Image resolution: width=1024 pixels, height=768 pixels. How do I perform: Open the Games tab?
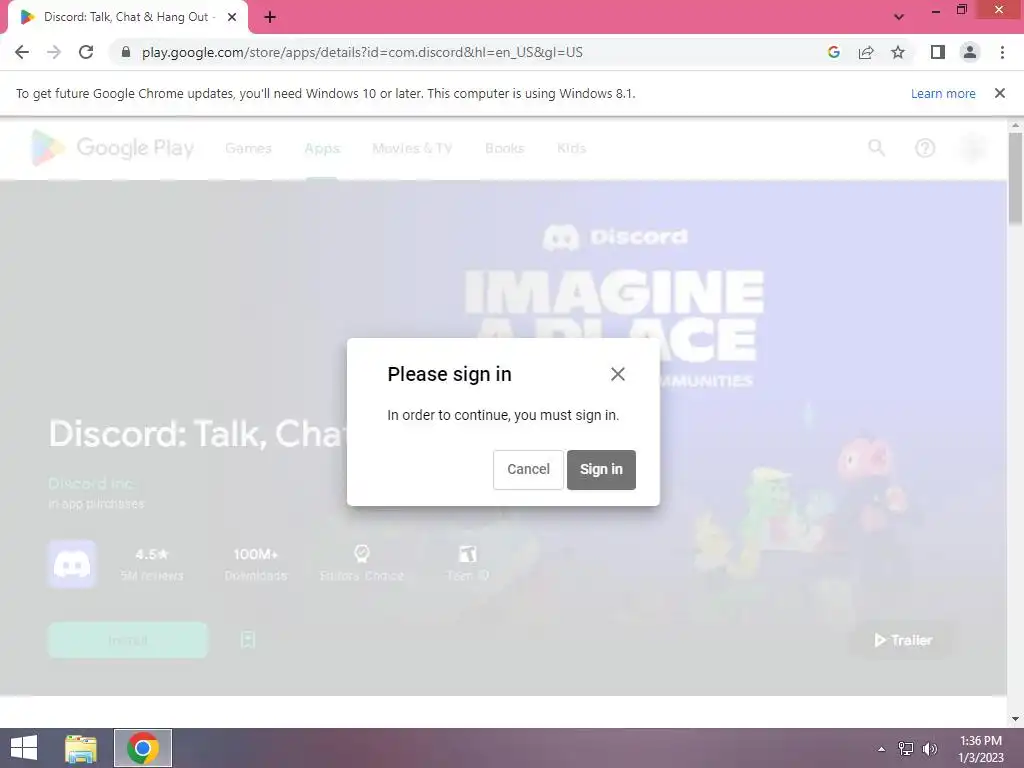click(x=248, y=148)
